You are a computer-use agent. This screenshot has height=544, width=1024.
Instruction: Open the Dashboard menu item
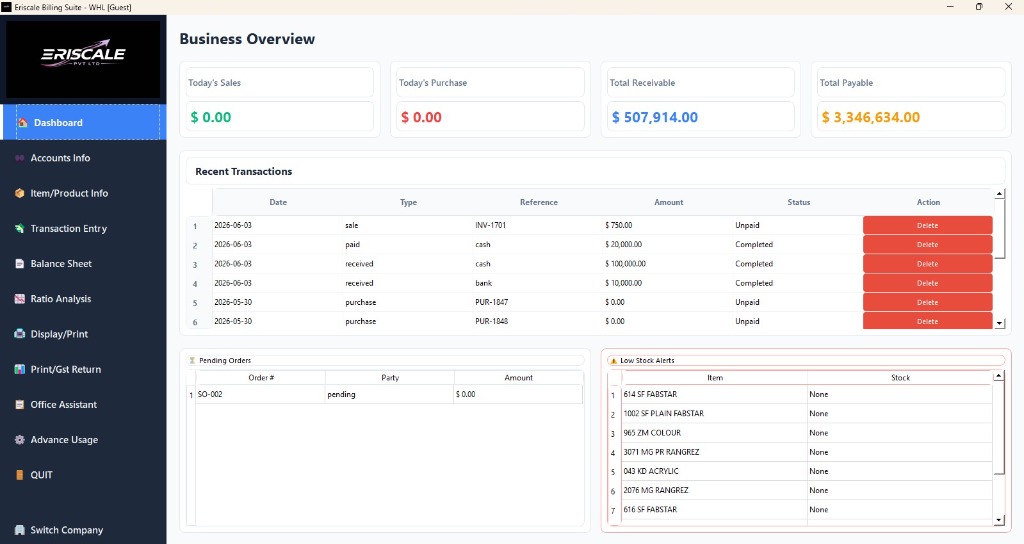coord(83,122)
